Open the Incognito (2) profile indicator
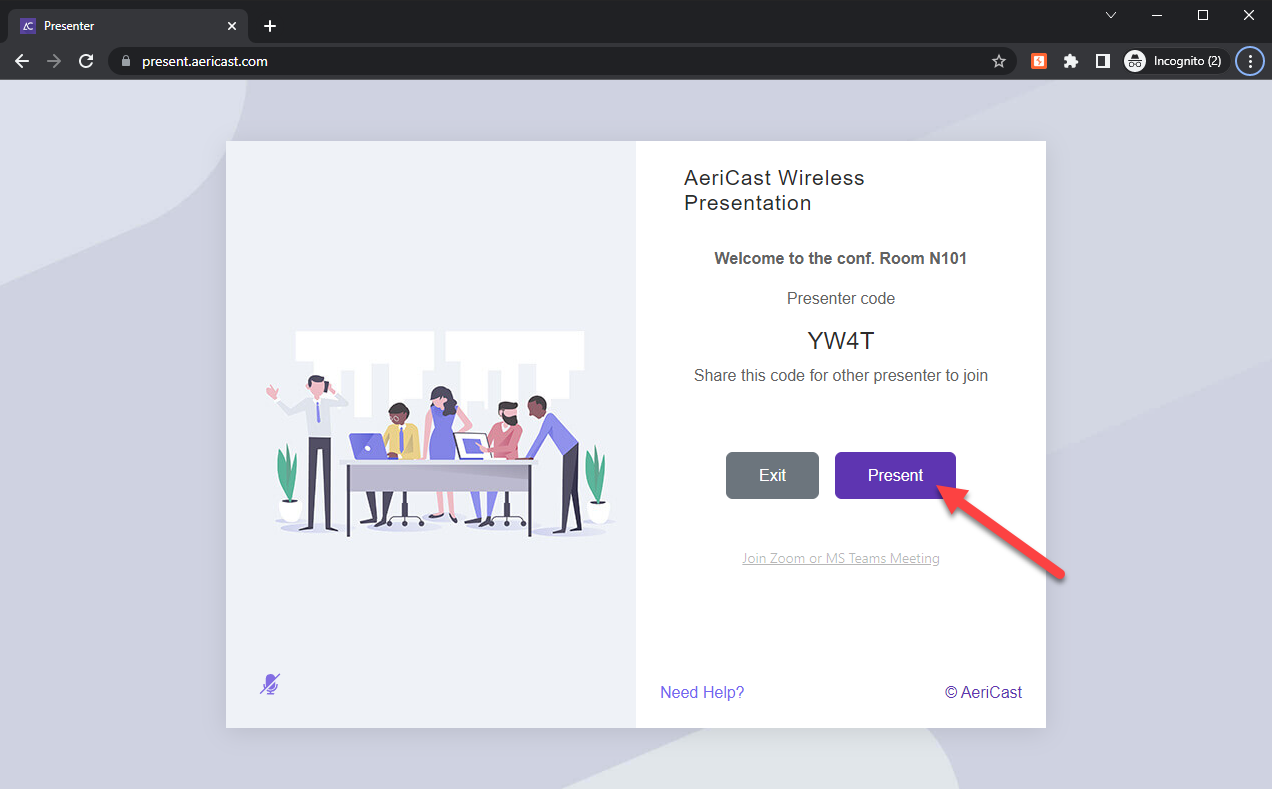 click(x=1175, y=61)
